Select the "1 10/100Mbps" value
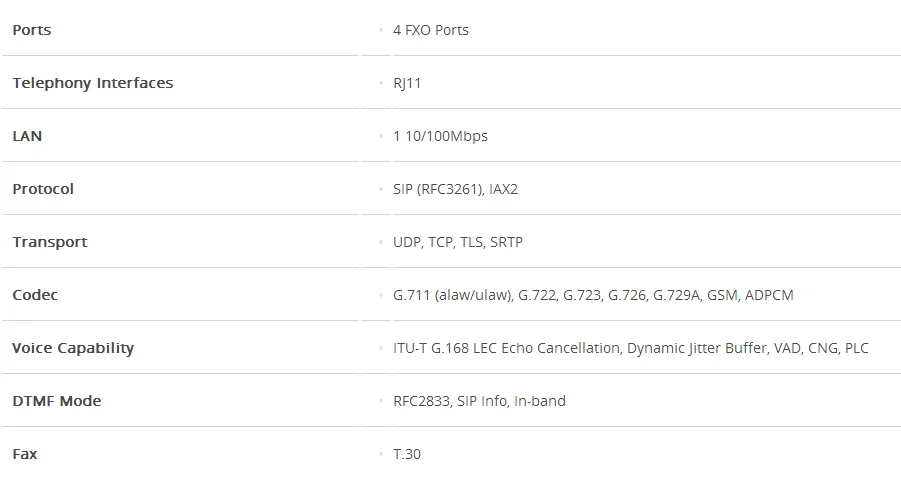This screenshot has height=478, width=901. click(440, 136)
